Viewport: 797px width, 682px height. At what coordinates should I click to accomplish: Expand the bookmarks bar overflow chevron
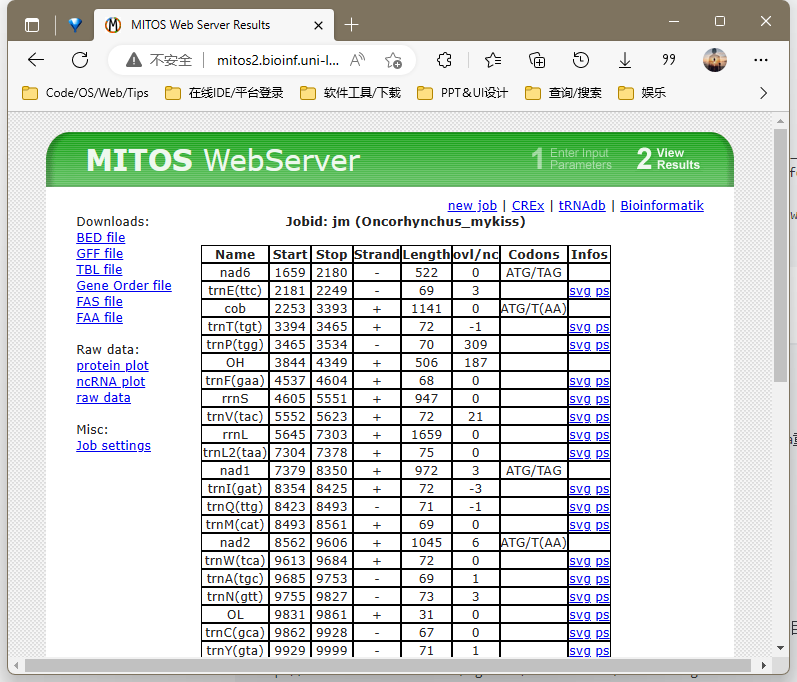(764, 93)
